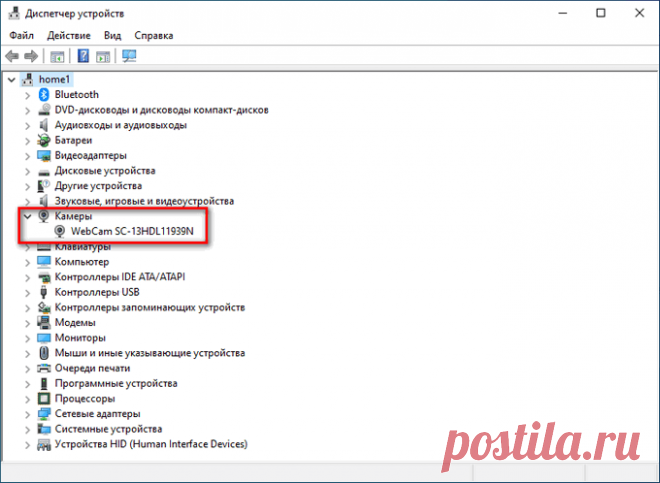Viewport: 660px width, 483px height.
Task: Select the Модемы label
Action: point(75,323)
